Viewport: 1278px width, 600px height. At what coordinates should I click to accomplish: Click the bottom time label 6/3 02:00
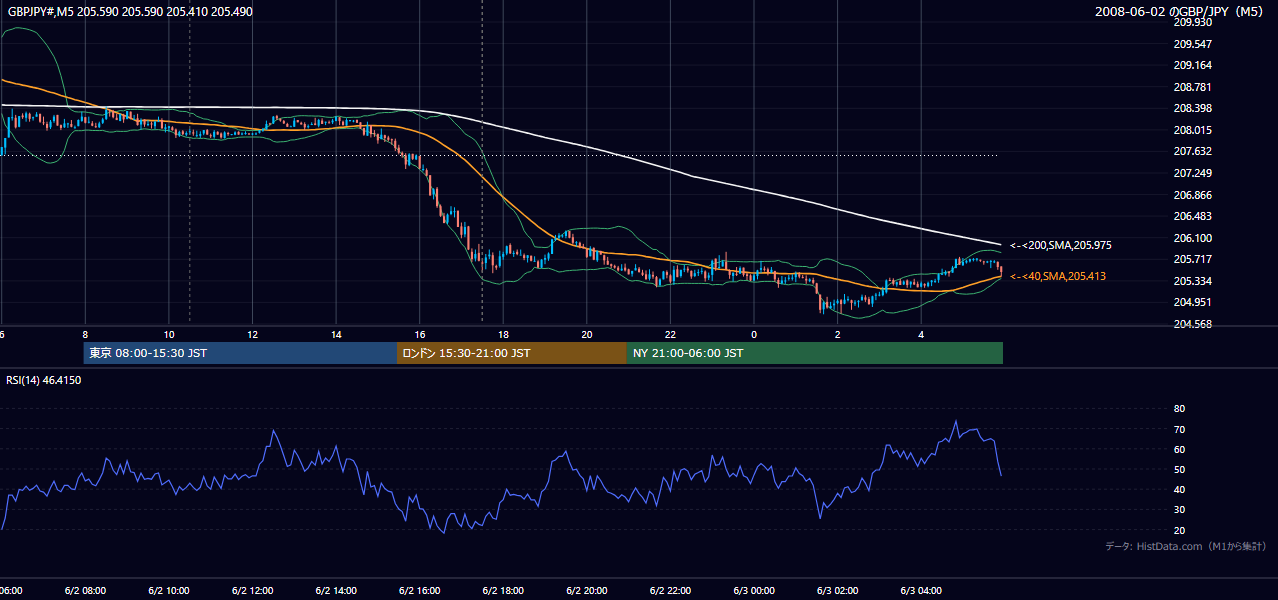point(837,591)
